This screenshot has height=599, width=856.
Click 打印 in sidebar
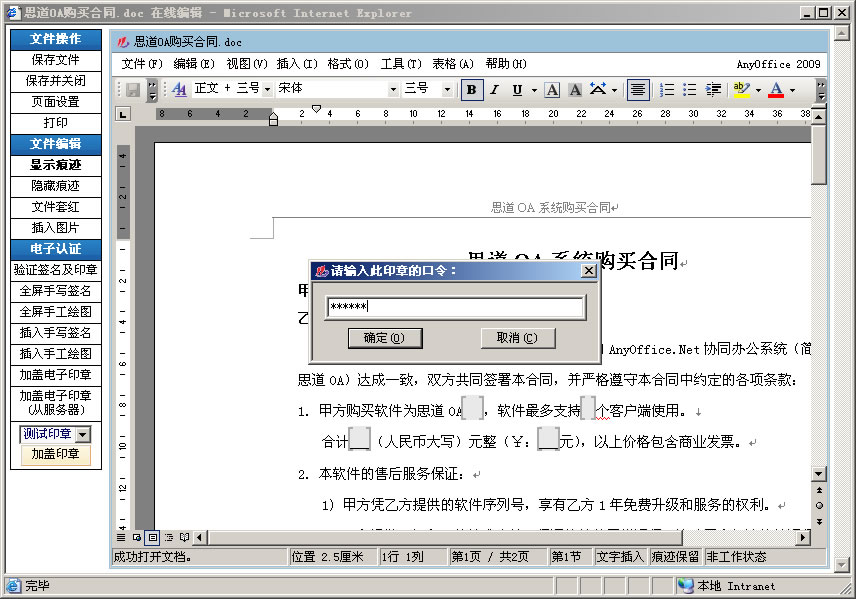pos(56,123)
